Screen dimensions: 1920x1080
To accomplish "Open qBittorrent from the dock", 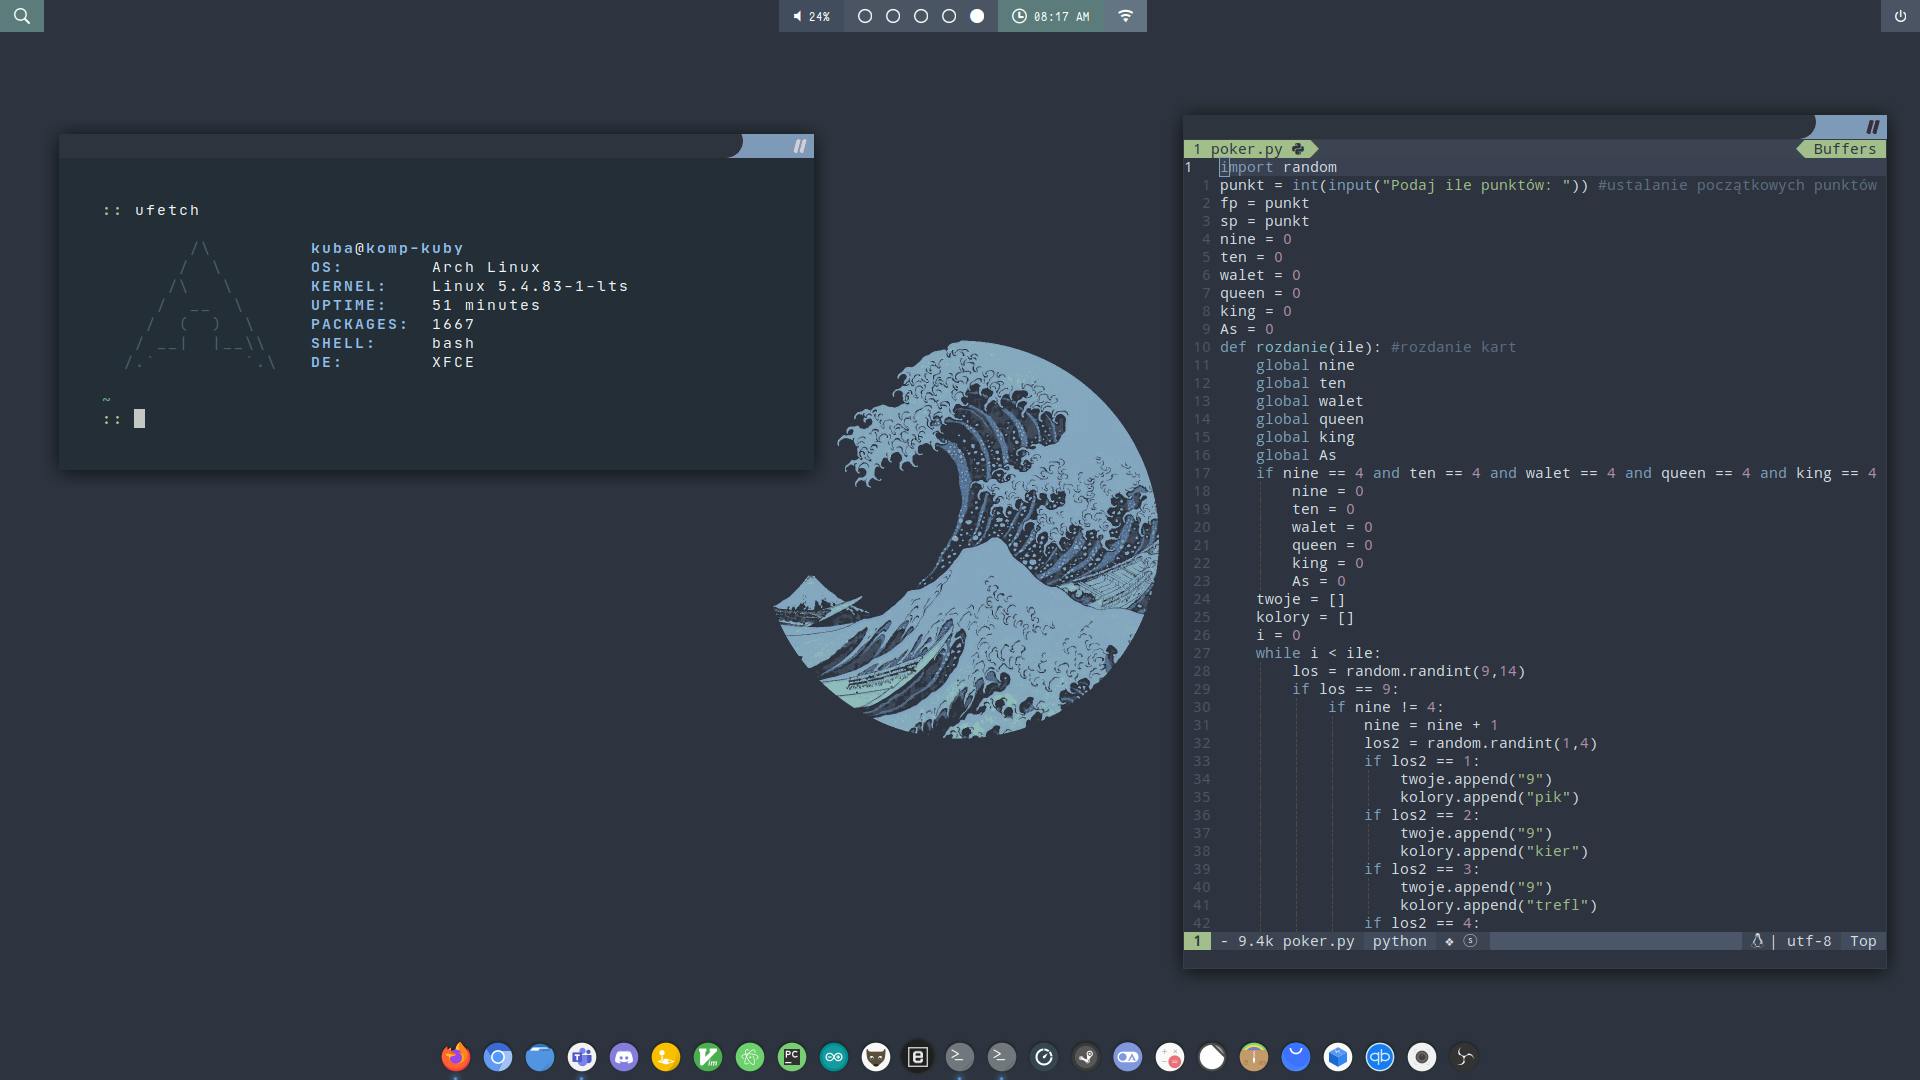I will (1380, 1056).
